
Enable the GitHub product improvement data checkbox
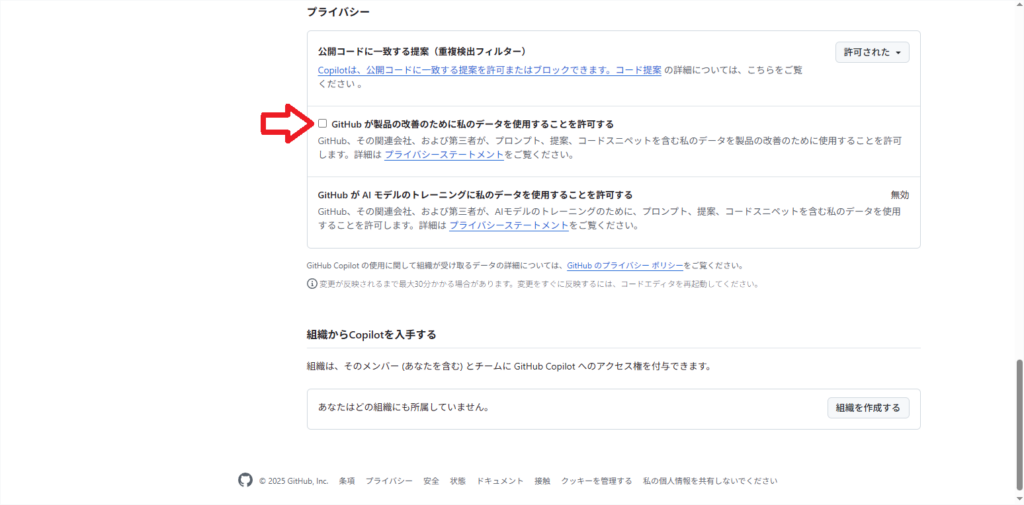point(323,123)
